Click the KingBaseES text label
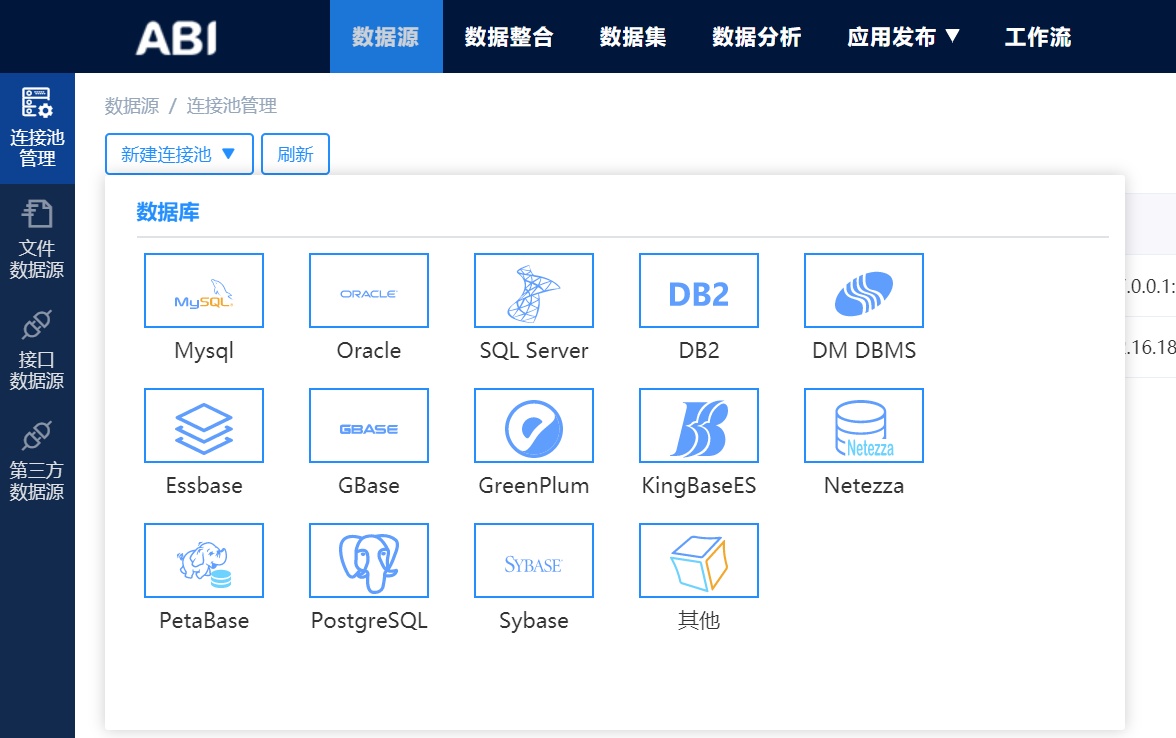Screen dimensions: 1176x738 tap(699, 485)
